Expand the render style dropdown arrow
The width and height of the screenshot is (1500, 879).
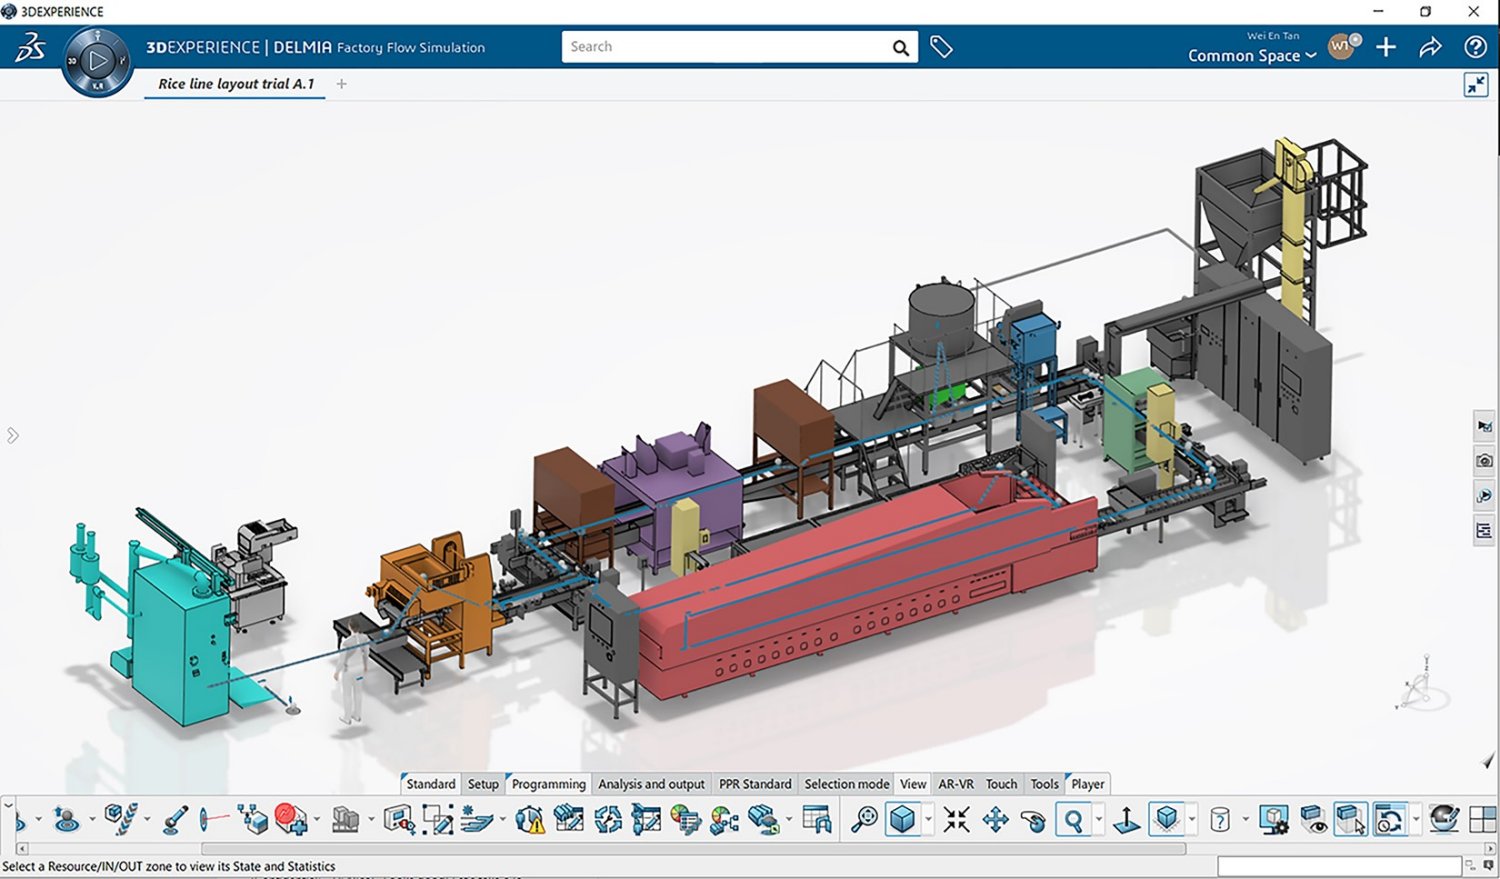[x=1192, y=820]
